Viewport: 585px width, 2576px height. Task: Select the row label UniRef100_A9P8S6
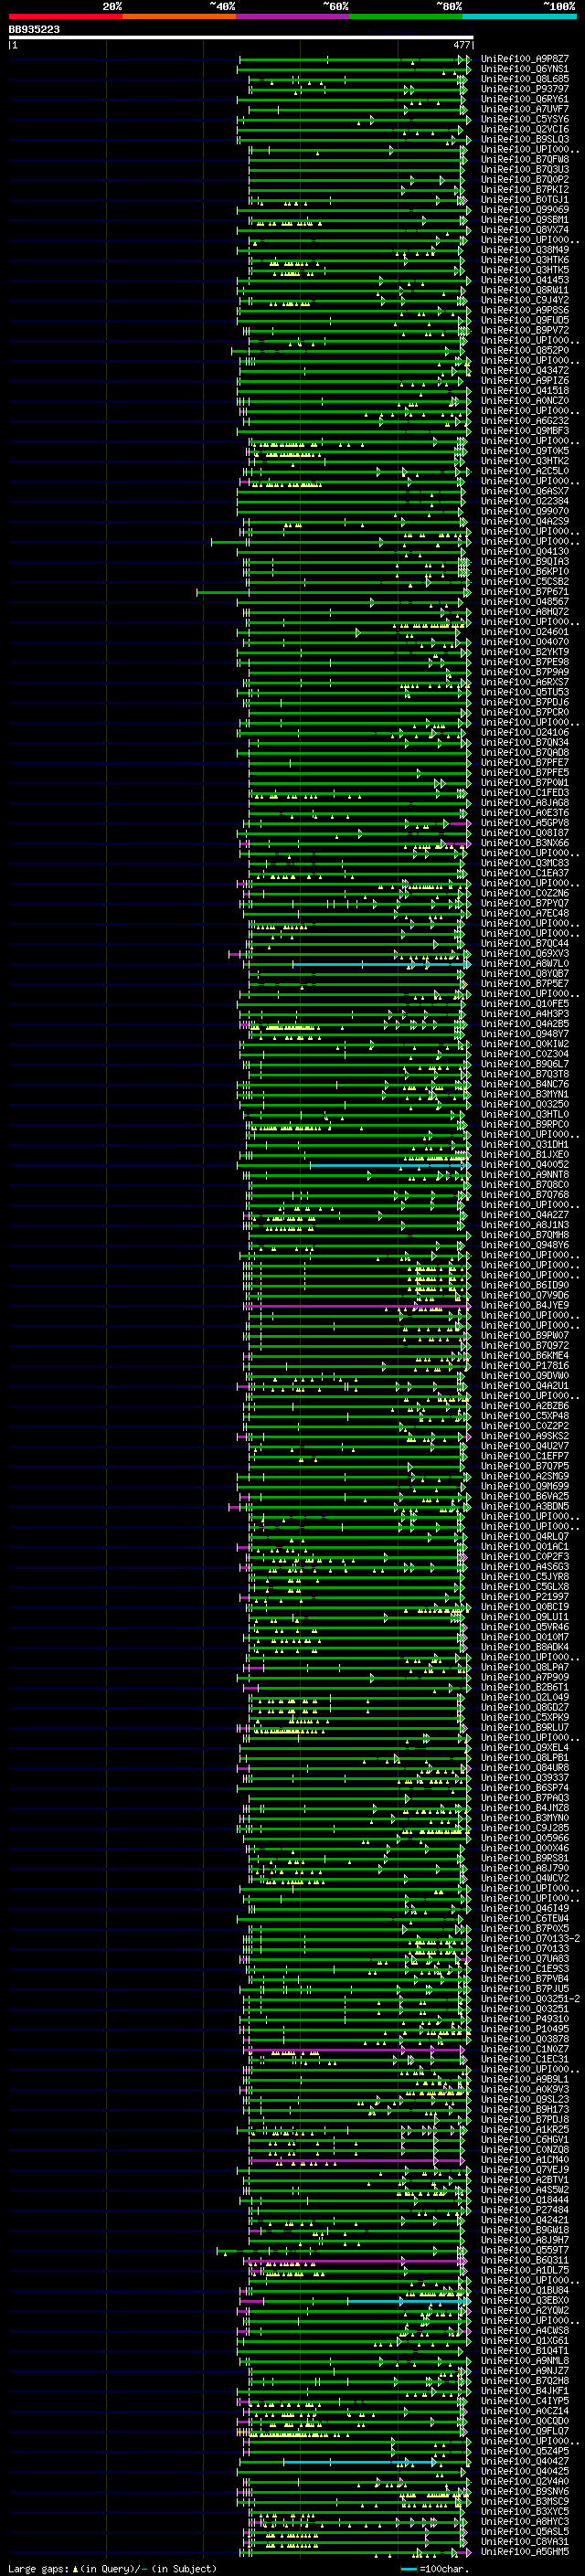click(525, 310)
